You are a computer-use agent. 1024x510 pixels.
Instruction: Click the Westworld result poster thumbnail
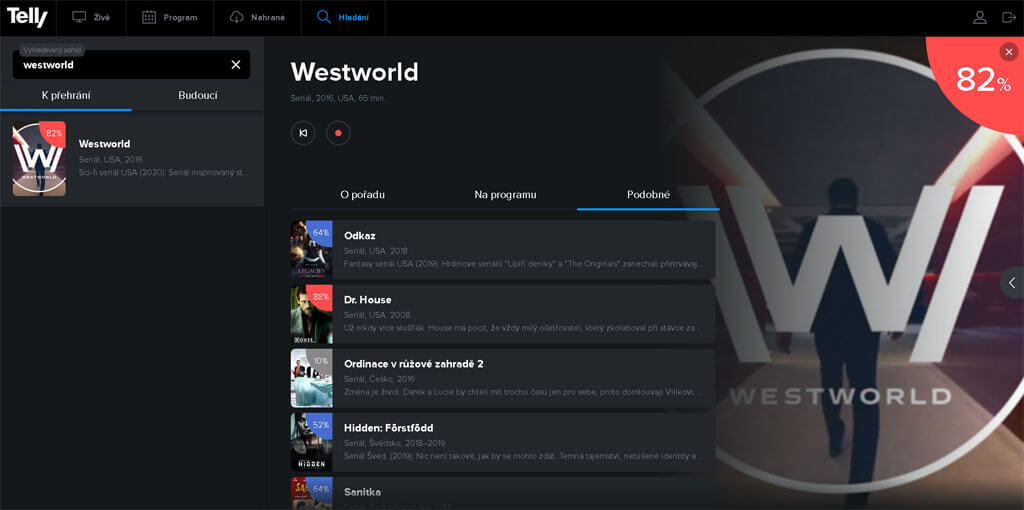click(x=39, y=159)
